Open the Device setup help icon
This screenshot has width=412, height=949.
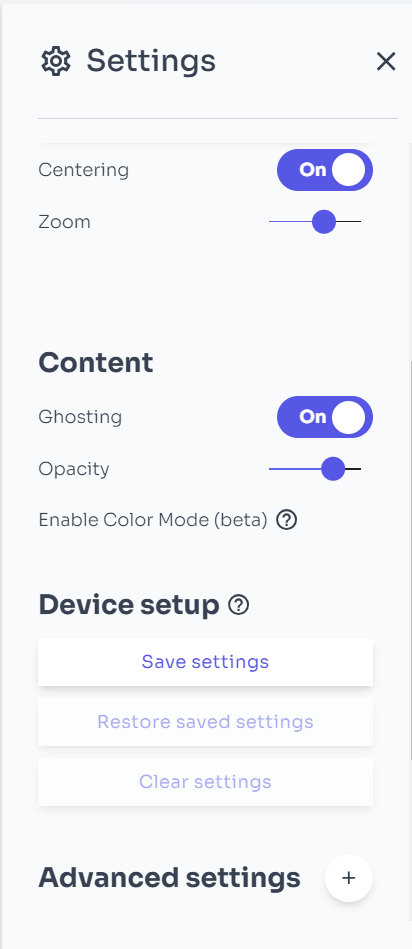(239, 605)
